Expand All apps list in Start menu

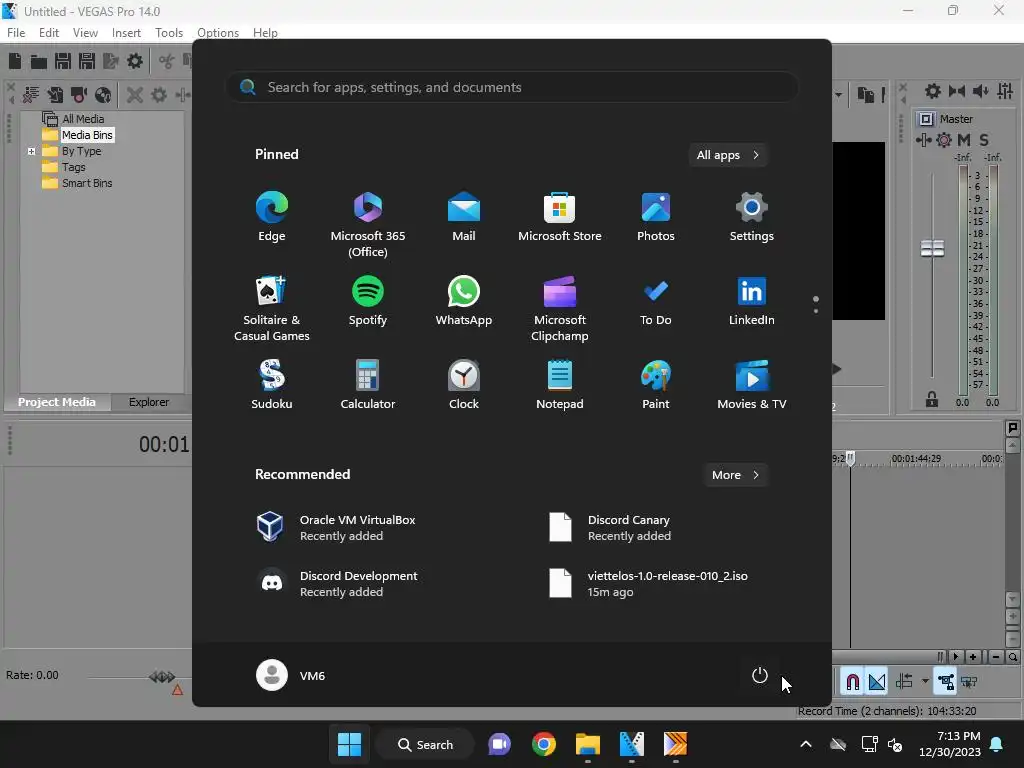(x=728, y=155)
